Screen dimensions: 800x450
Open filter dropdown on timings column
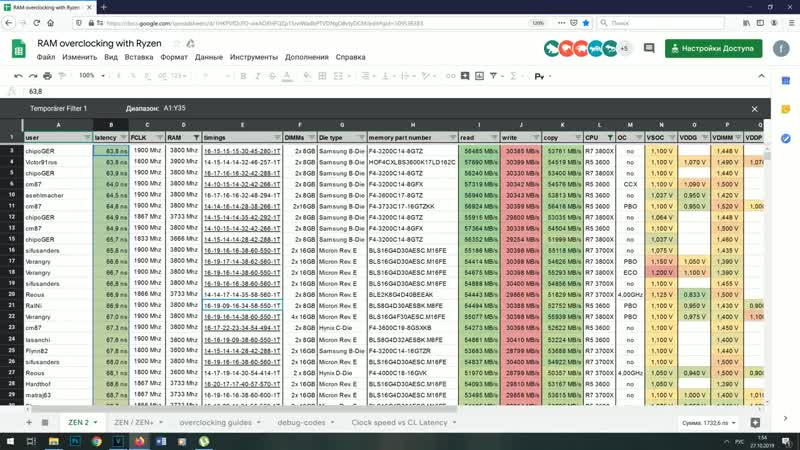tap(277, 138)
